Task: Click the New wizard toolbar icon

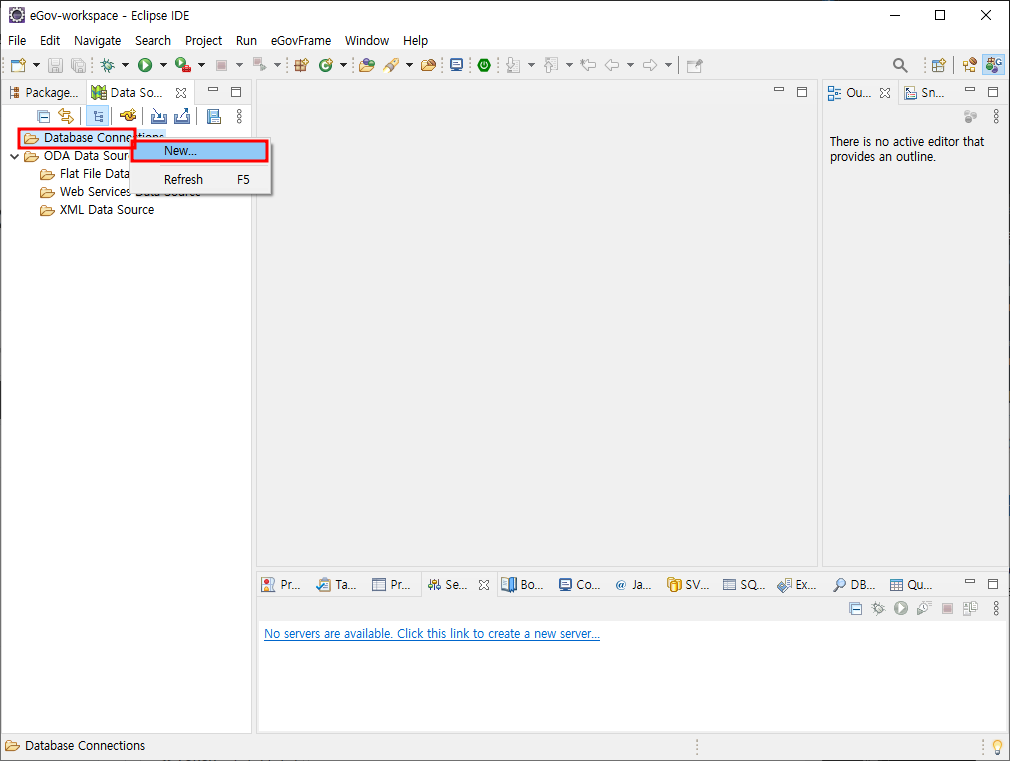Action: pos(19,65)
